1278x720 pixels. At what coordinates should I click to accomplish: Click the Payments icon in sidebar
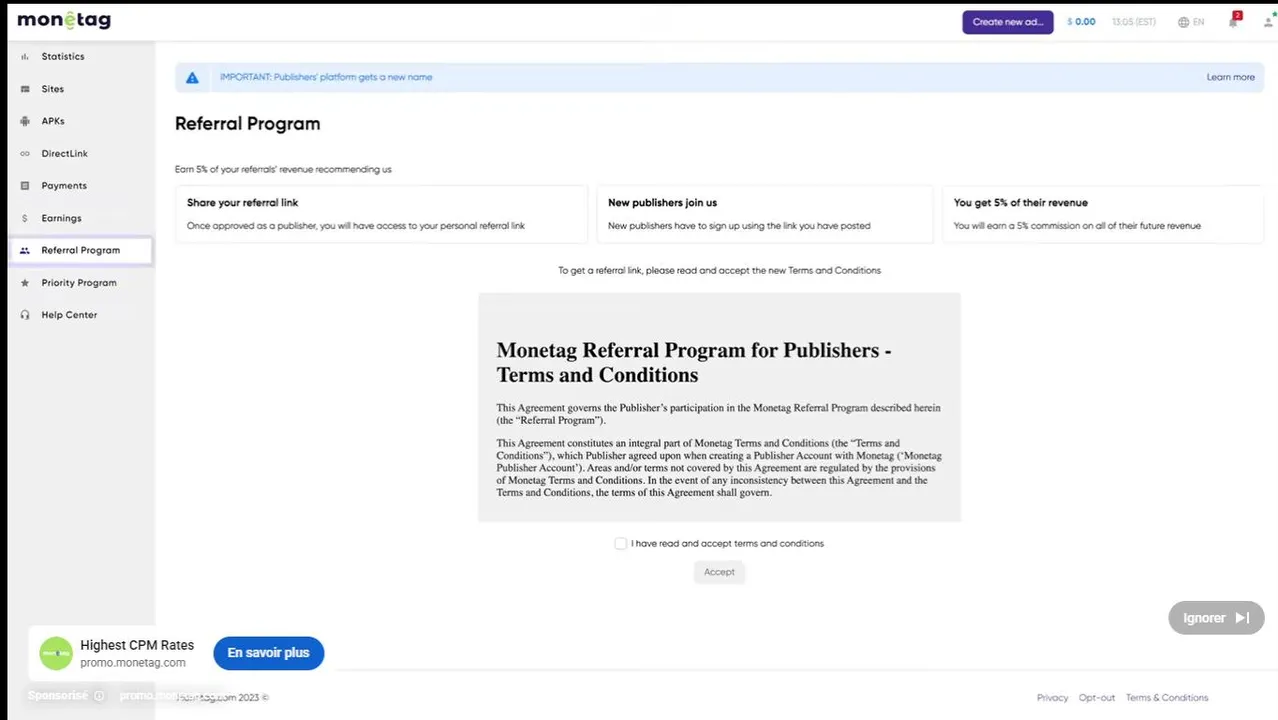[x=25, y=186]
